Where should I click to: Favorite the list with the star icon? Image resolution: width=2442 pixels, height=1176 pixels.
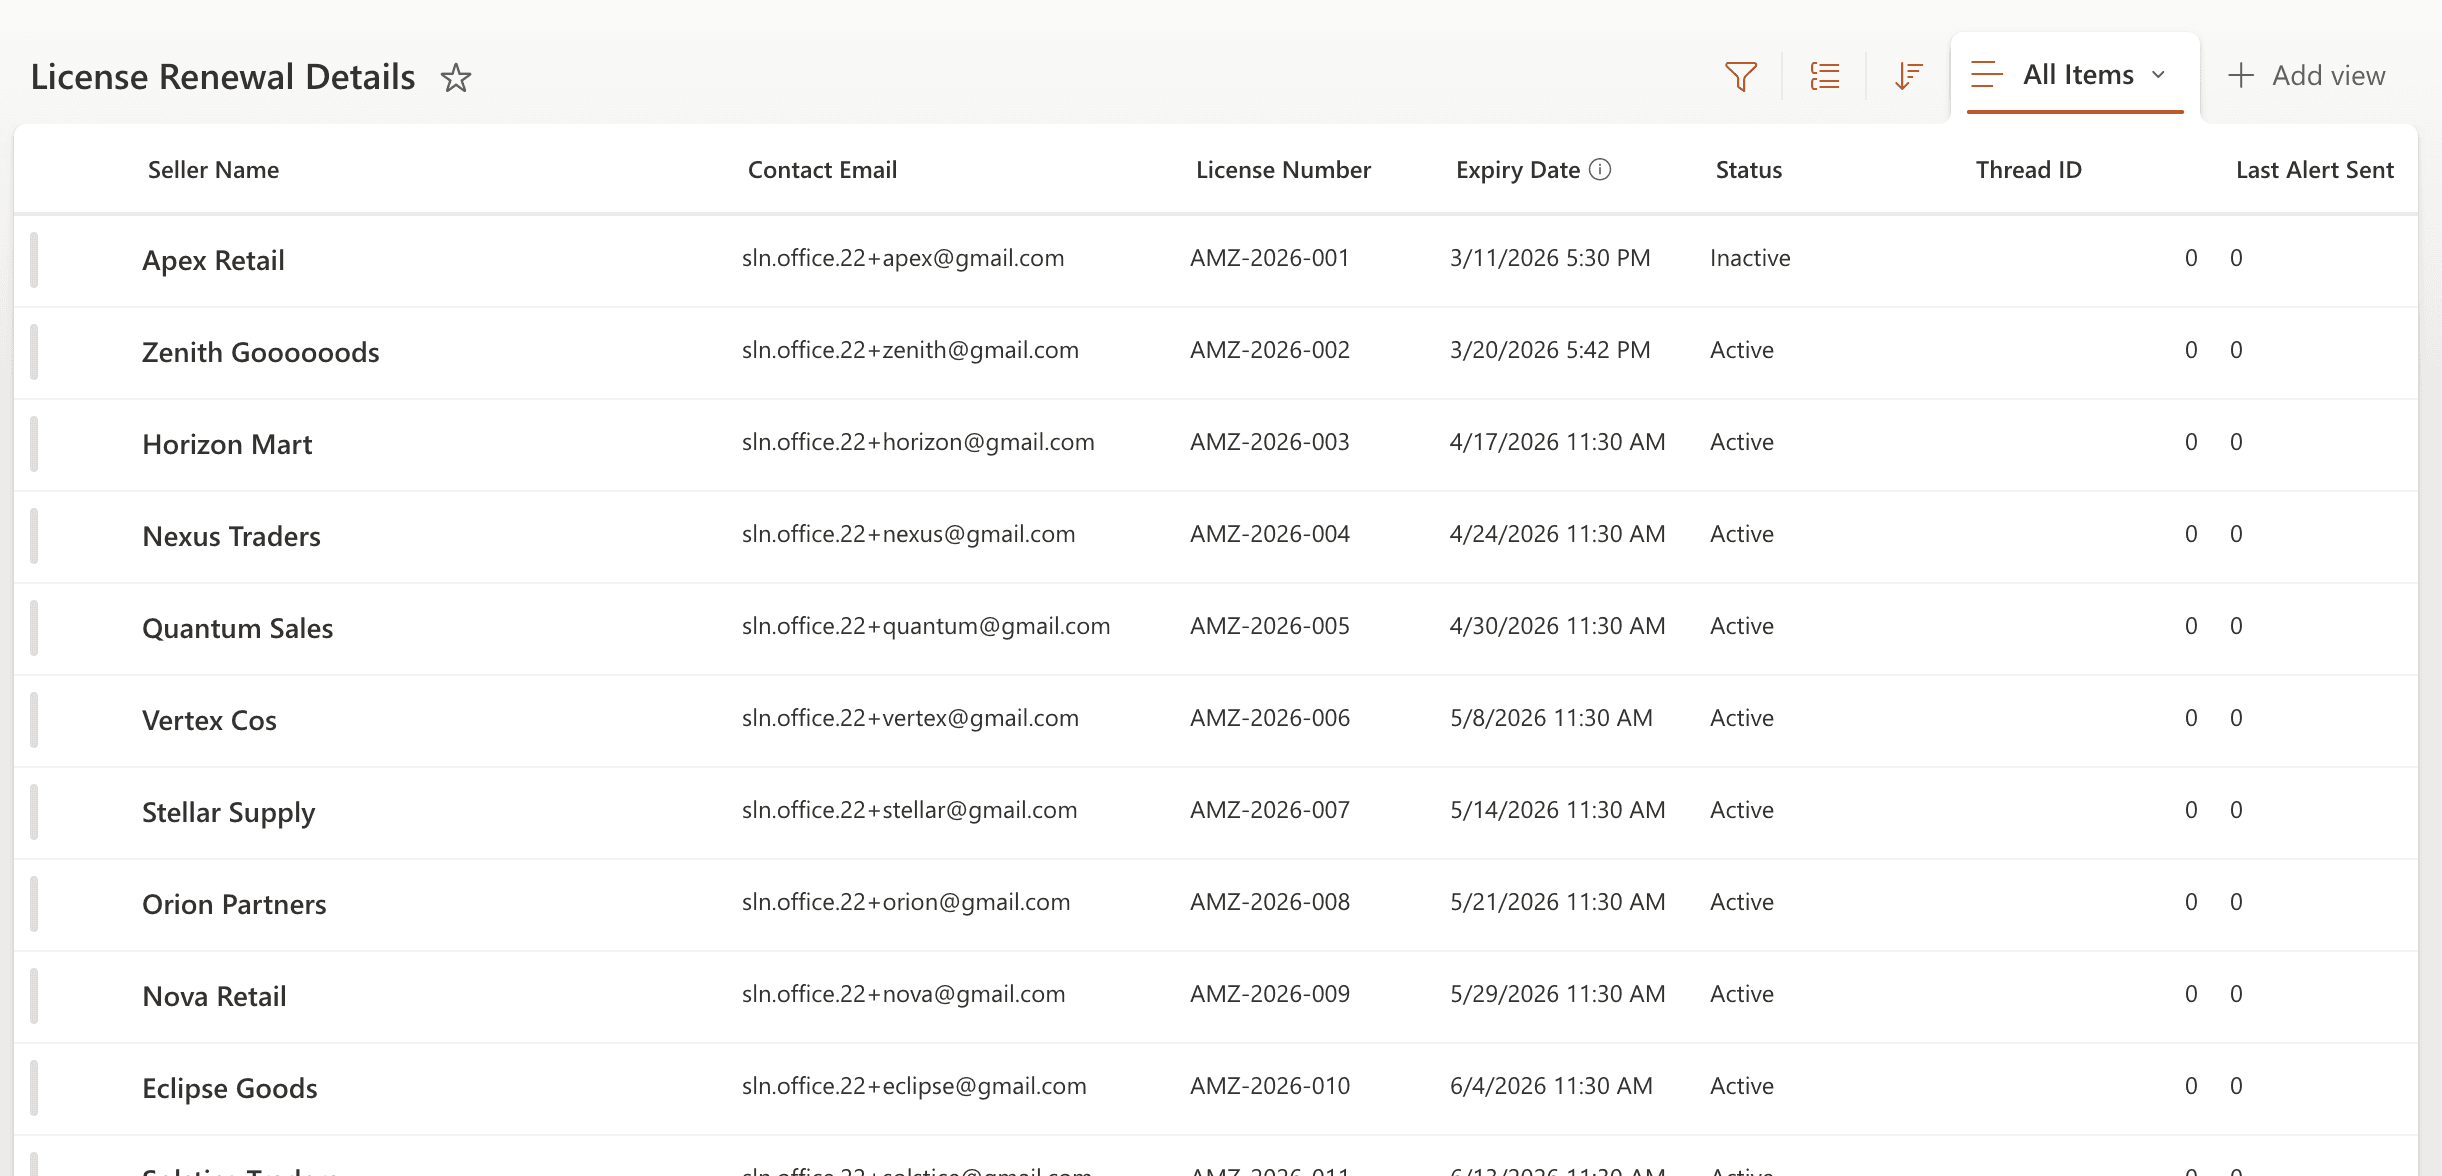pos(456,77)
